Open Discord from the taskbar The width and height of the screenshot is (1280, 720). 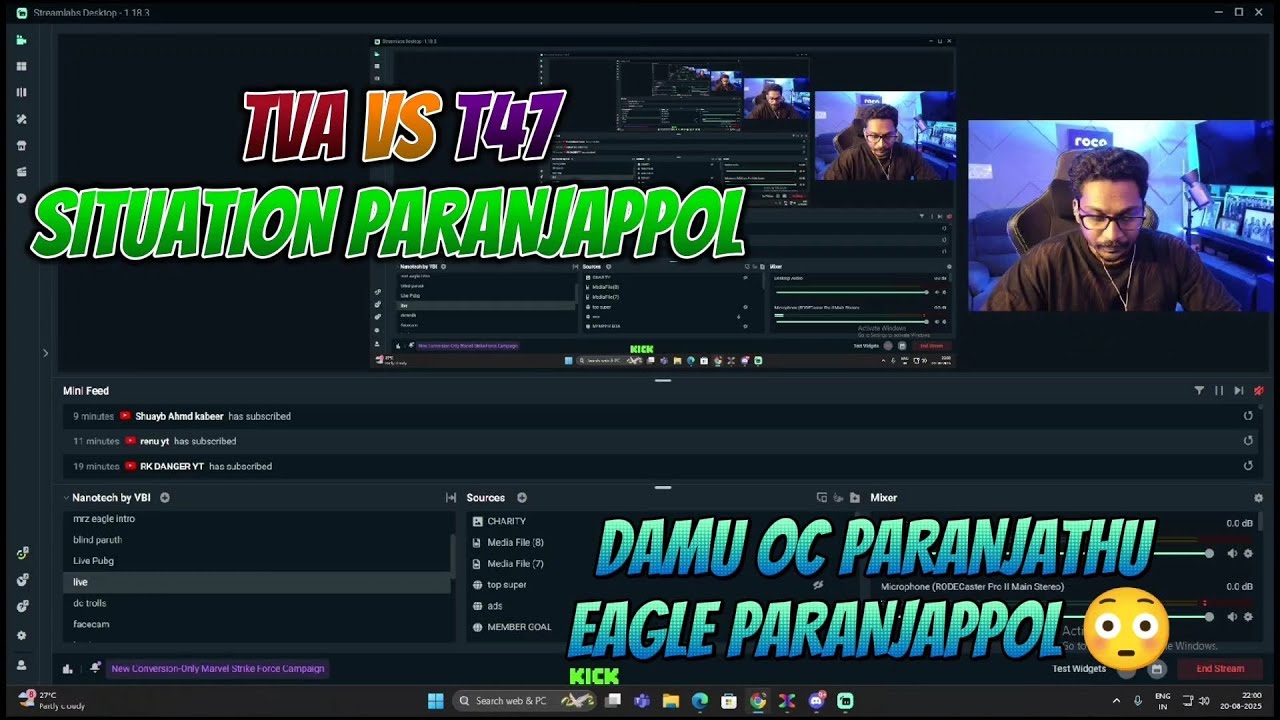[816, 701]
